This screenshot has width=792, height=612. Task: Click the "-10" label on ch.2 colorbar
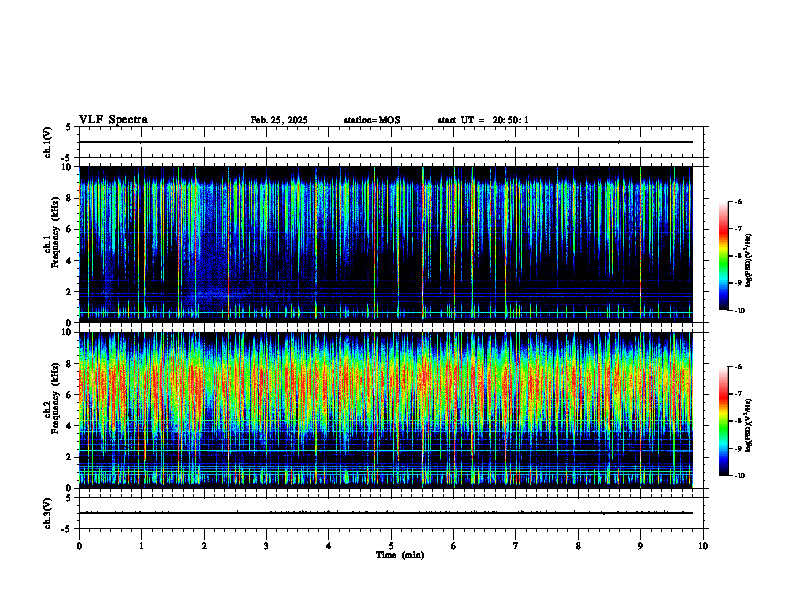click(x=739, y=476)
